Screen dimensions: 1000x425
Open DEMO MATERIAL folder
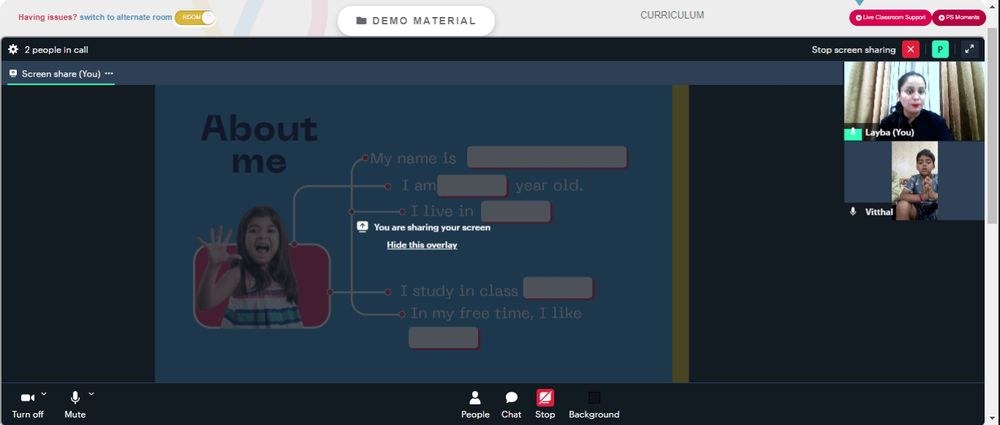click(x=416, y=20)
